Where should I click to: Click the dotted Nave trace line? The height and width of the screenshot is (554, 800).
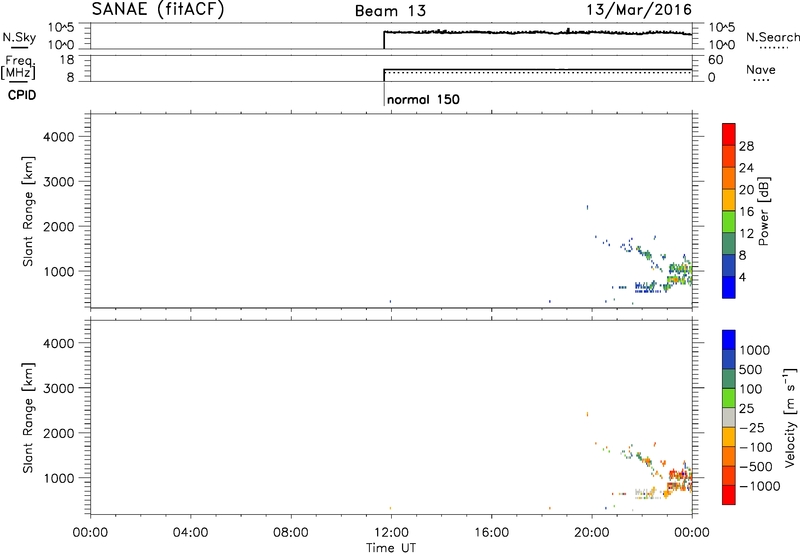538,73
